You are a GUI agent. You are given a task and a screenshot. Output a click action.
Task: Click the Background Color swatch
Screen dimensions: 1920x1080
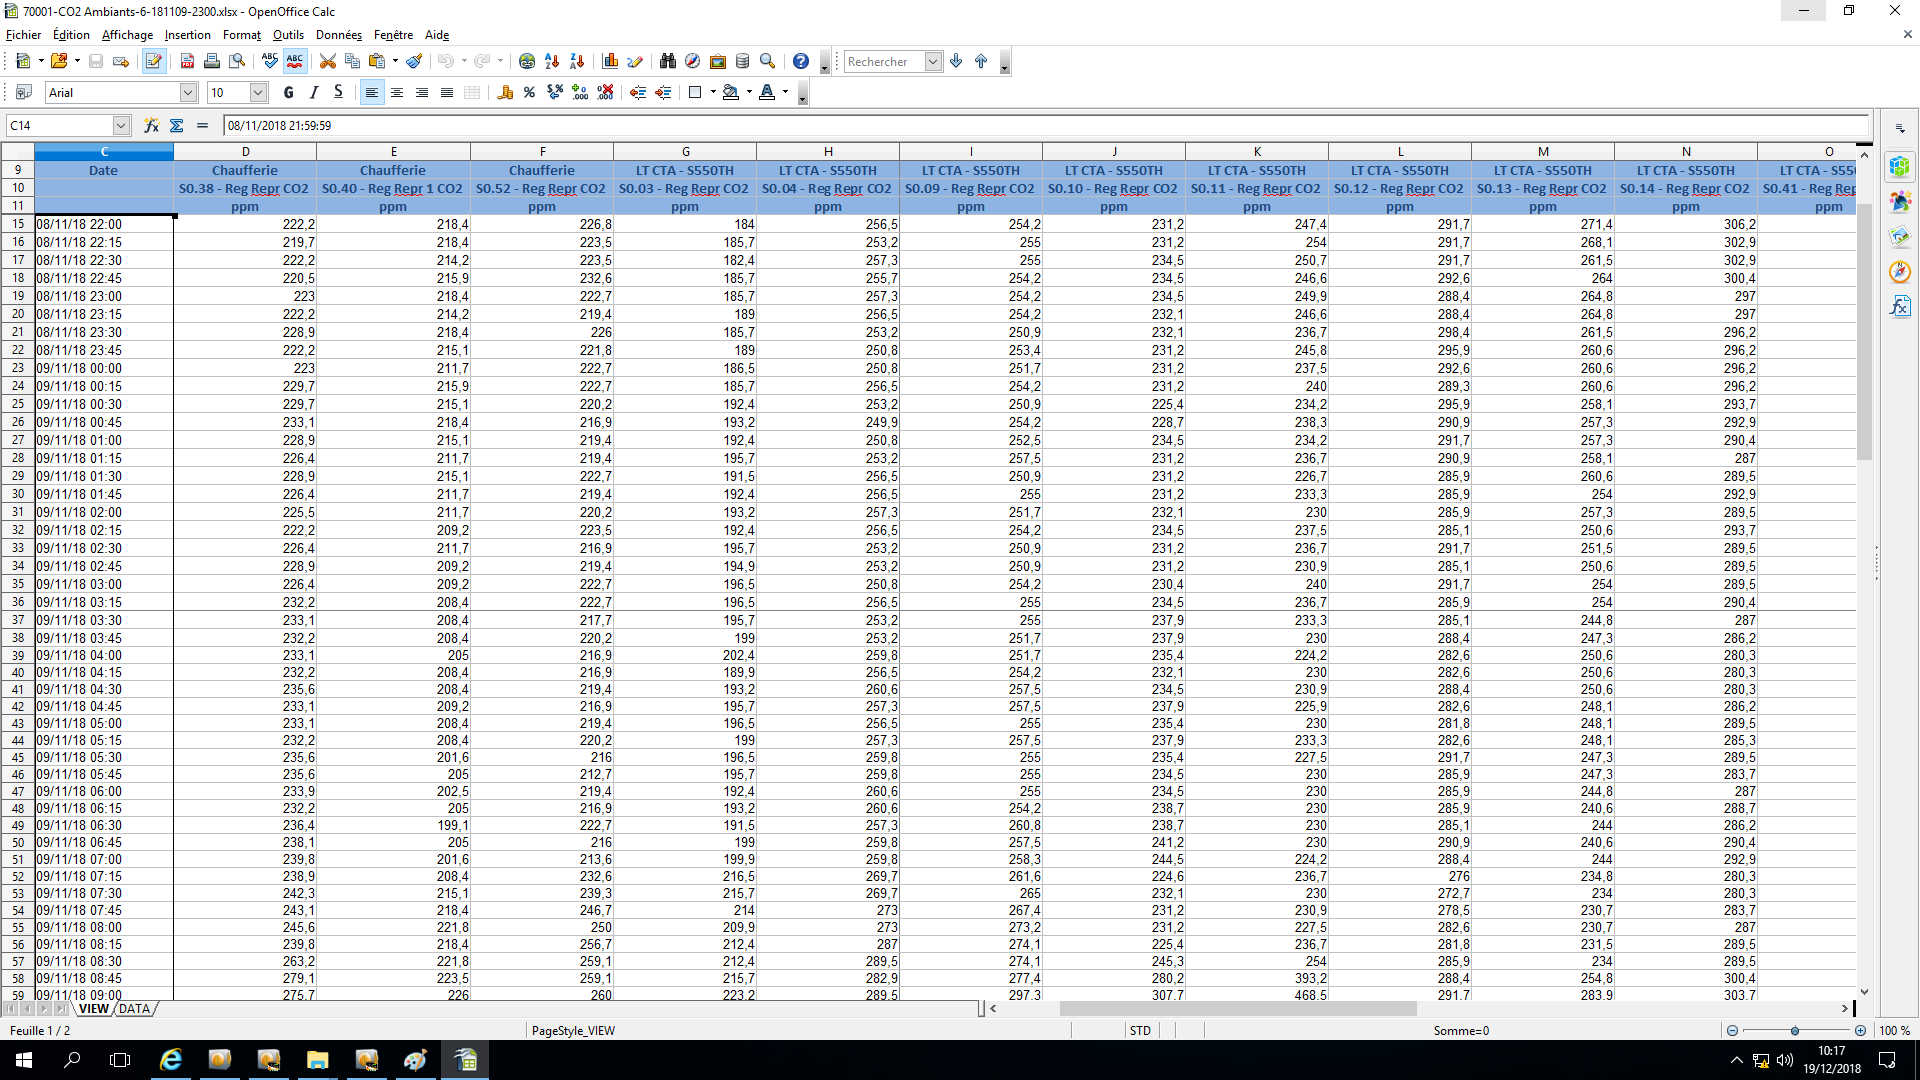point(731,92)
